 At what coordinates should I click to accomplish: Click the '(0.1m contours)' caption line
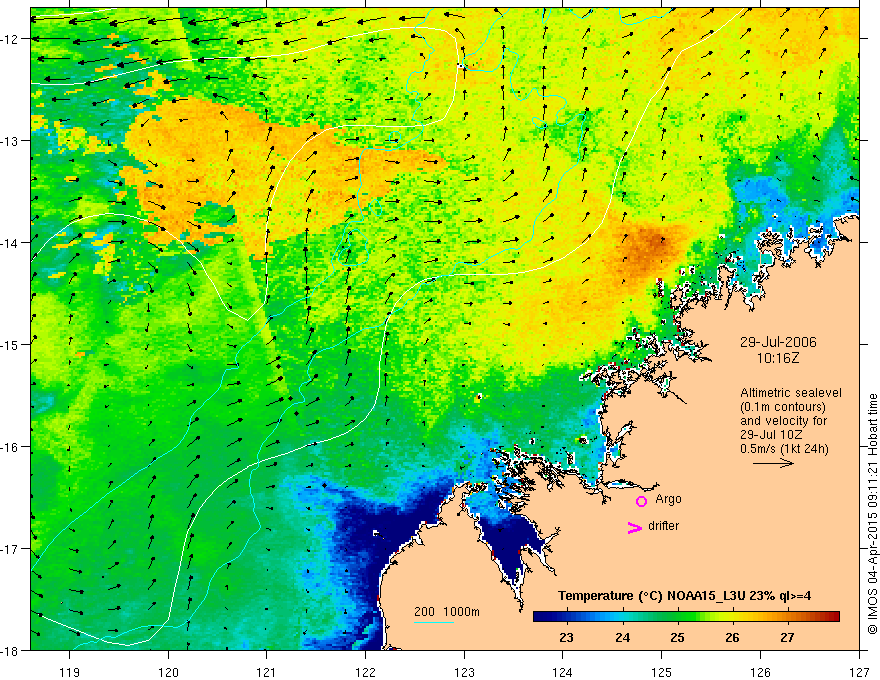click(x=783, y=407)
